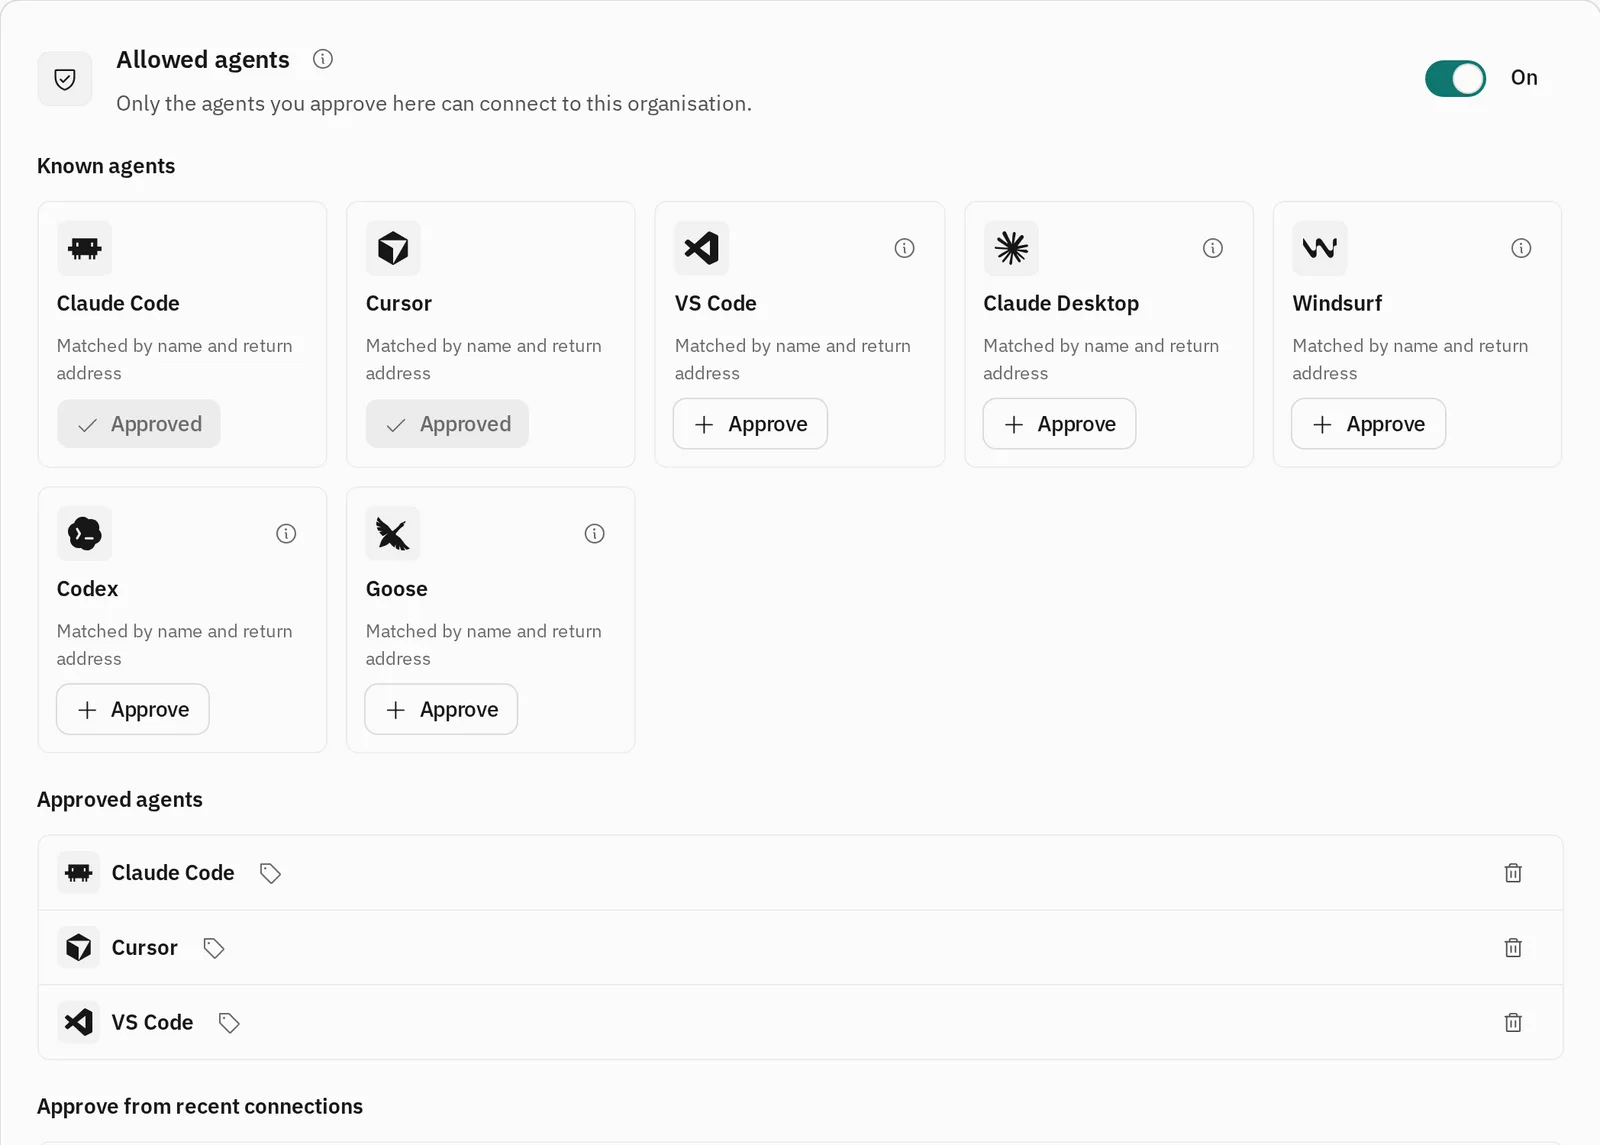Image resolution: width=1600 pixels, height=1145 pixels.
Task: Show info for the Claude Desktop card
Action: [x=1212, y=248]
